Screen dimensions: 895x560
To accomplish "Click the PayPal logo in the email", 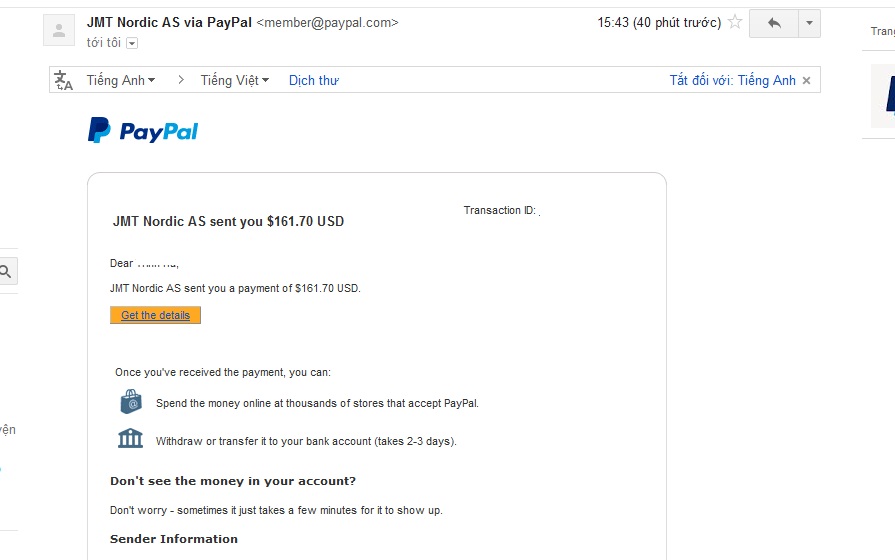I will click(x=143, y=131).
